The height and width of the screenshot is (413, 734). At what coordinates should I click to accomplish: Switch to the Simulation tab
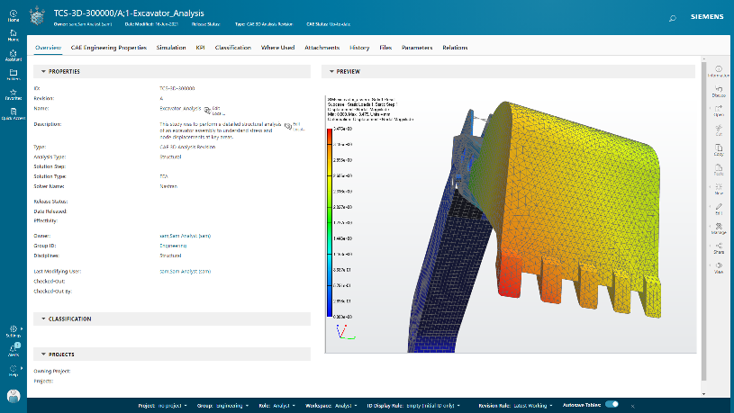pos(171,47)
